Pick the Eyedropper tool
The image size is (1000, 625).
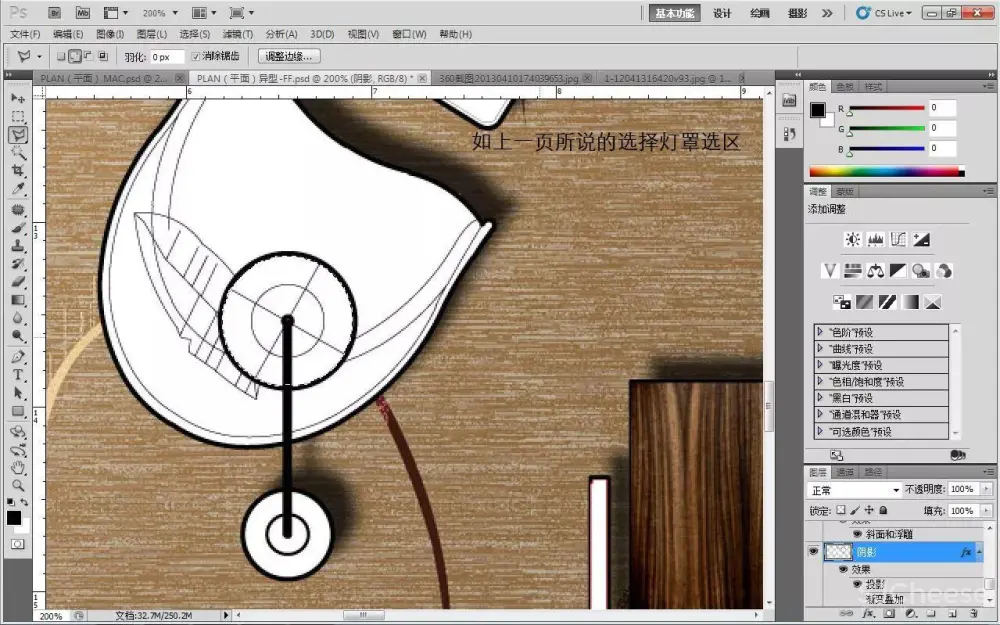pos(18,189)
